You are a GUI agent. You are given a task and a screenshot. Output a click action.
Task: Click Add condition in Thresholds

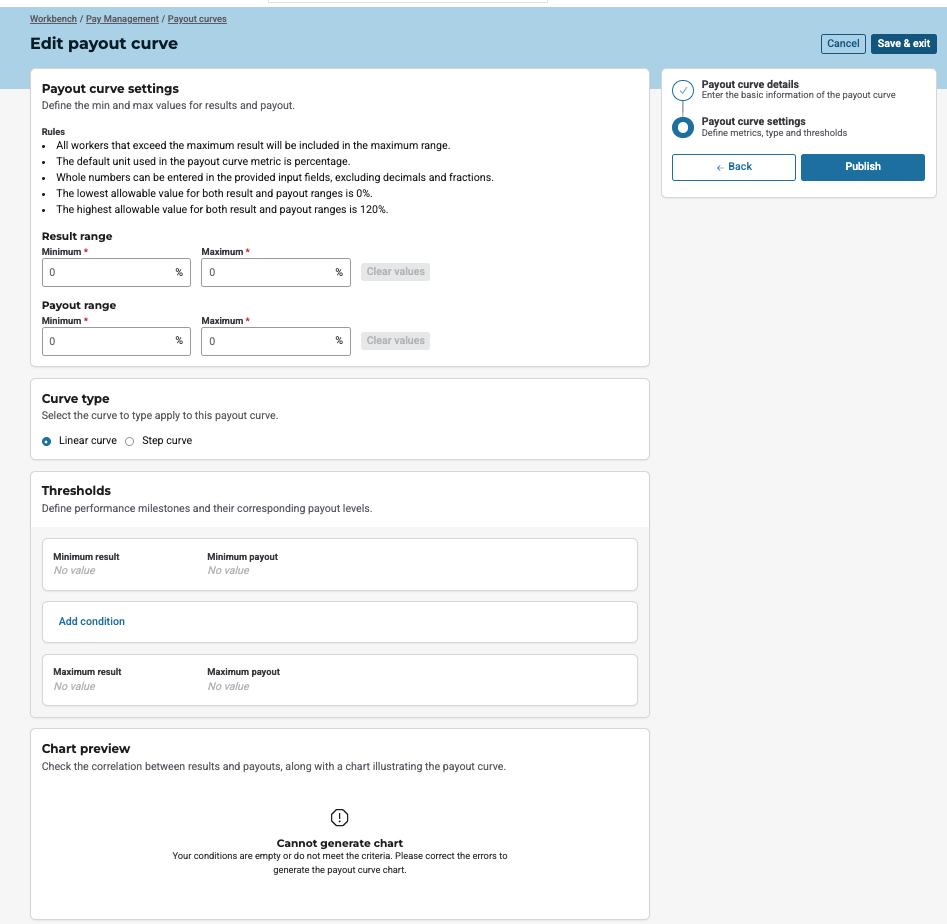click(x=92, y=622)
